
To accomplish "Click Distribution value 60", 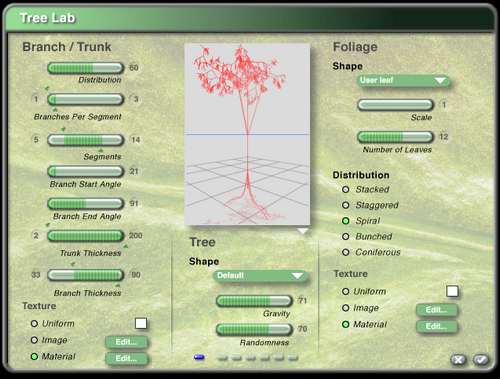I will coord(134,68).
